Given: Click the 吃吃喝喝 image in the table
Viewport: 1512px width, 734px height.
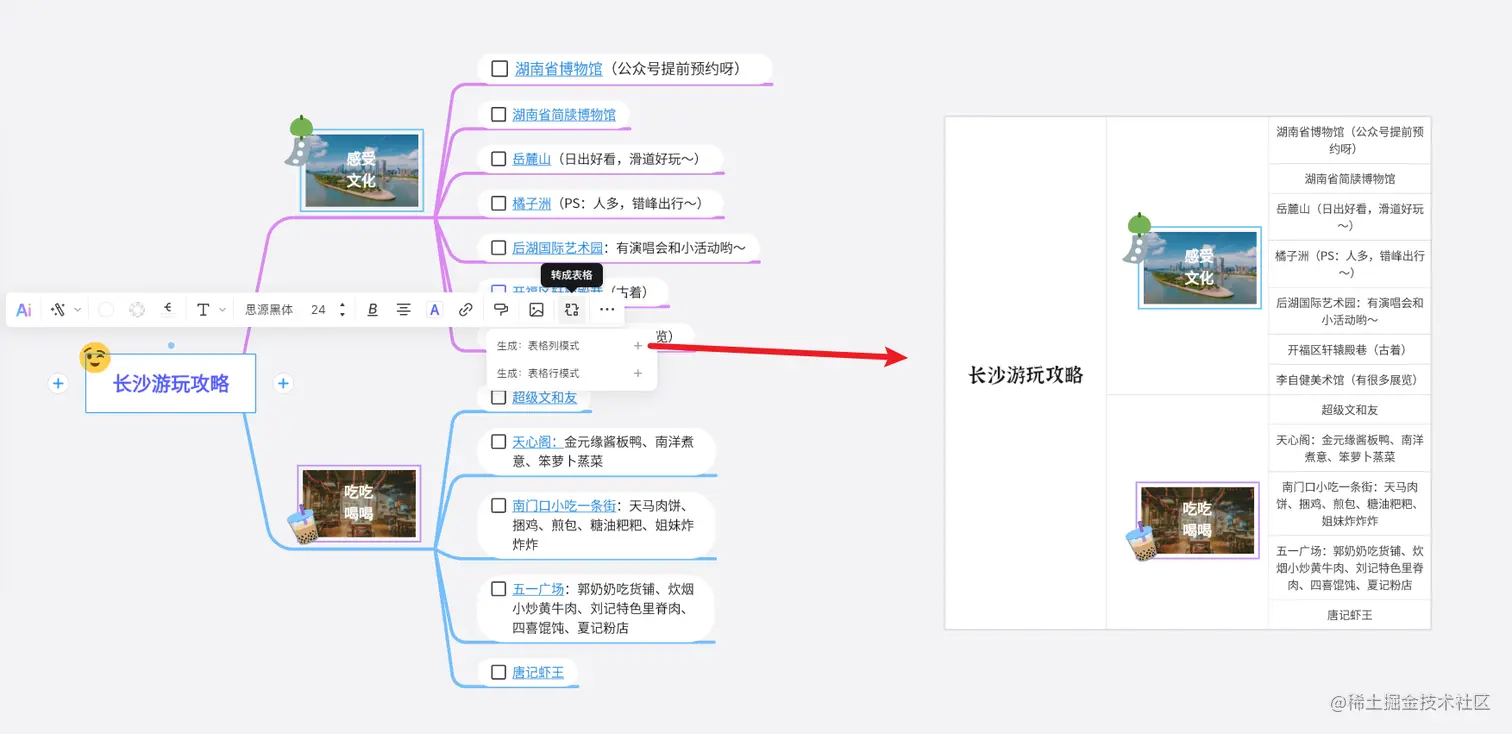Looking at the screenshot, I should pos(1198,520).
